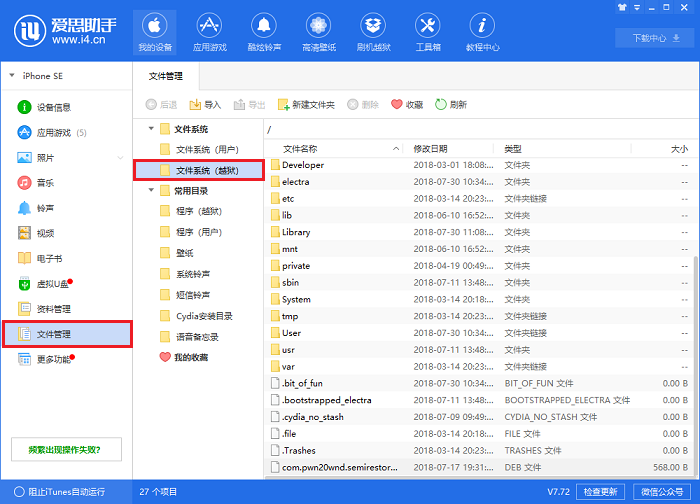Viewport: 700px width, 504px height.
Task: Click the 频繁出现操作失败? link button
Action: click(x=66, y=450)
